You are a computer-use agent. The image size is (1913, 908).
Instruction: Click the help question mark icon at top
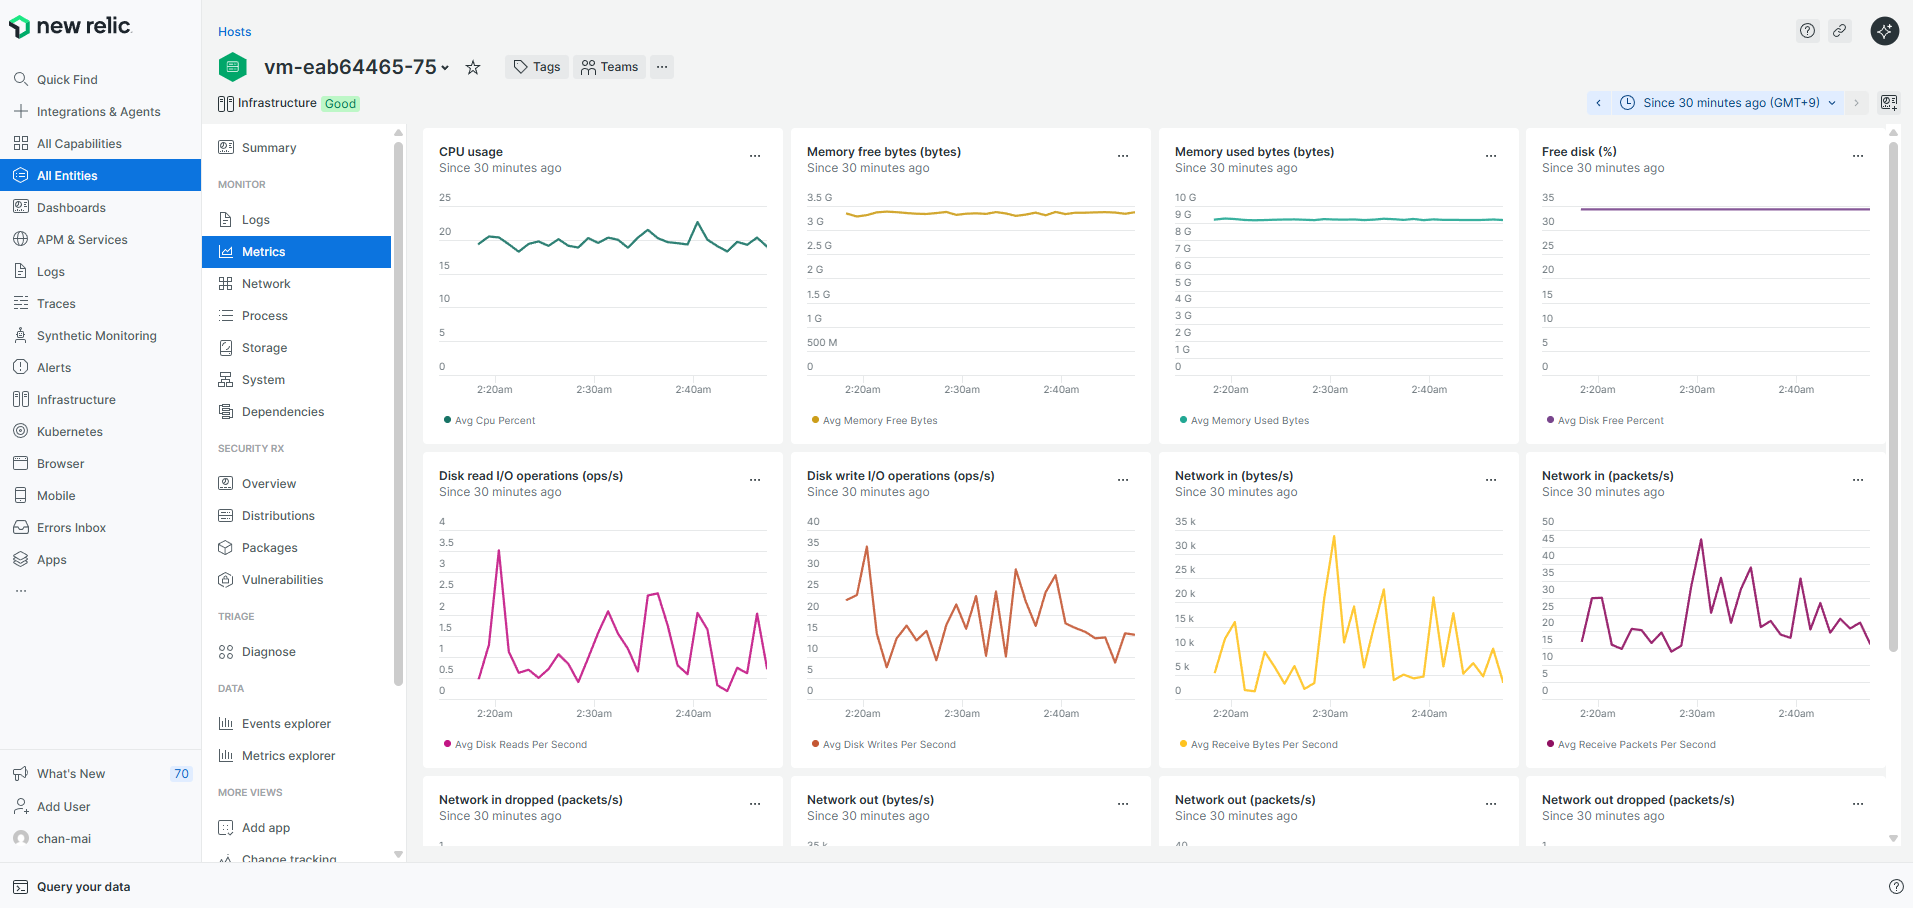click(x=1807, y=31)
